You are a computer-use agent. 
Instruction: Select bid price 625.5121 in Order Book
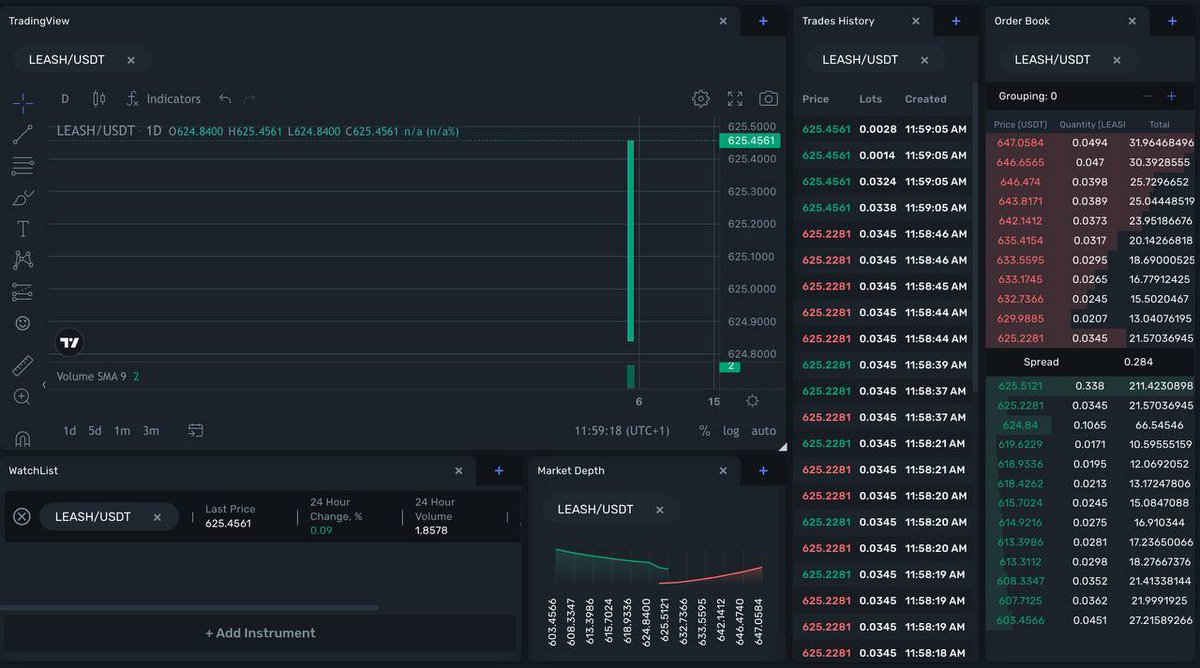coord(1020,386)
